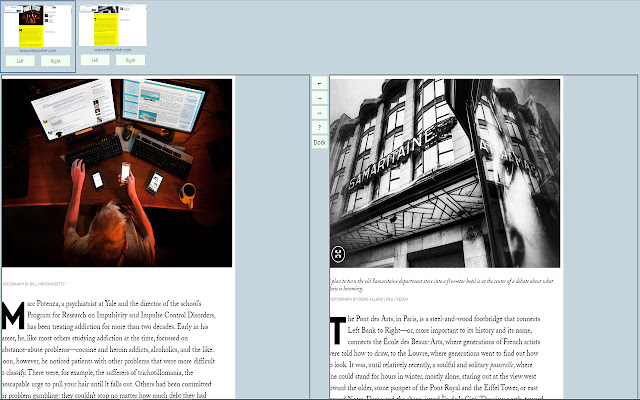Screen dimensions: 640x400
Task: Click "Program for Research on Impulsivity" line
Action: point(122,315)
